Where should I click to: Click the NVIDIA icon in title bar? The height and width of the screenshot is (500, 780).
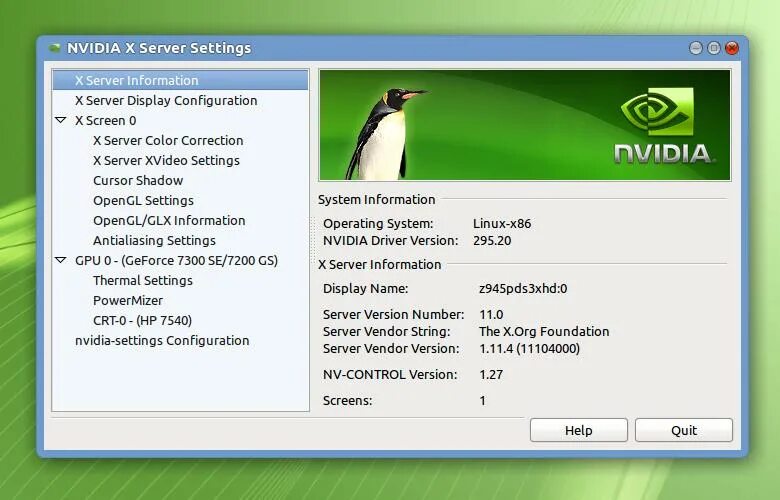54,48
